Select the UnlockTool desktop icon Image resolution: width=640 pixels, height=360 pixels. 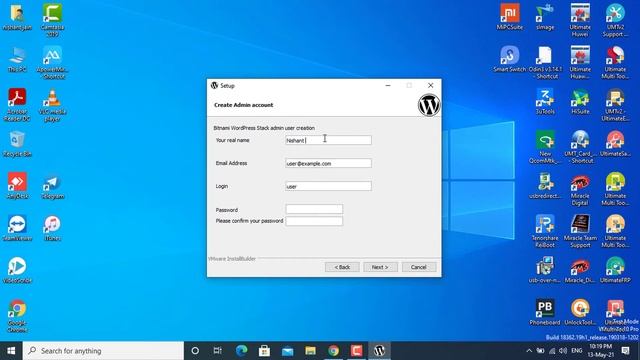click(x=580, y=313)
